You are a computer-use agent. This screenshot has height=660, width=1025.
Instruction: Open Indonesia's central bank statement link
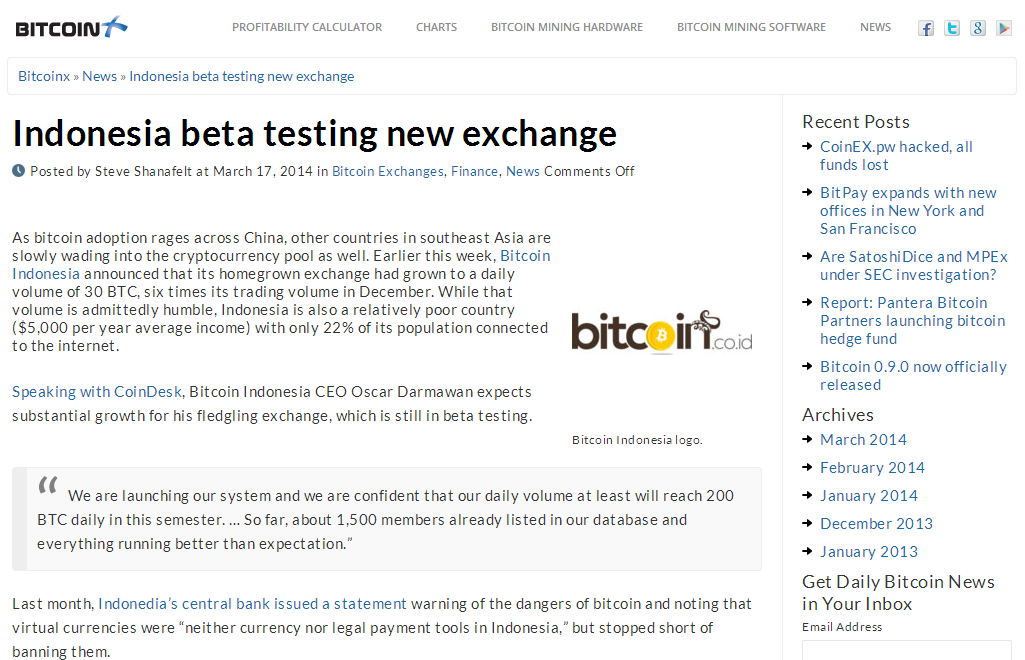click(252, 604)
